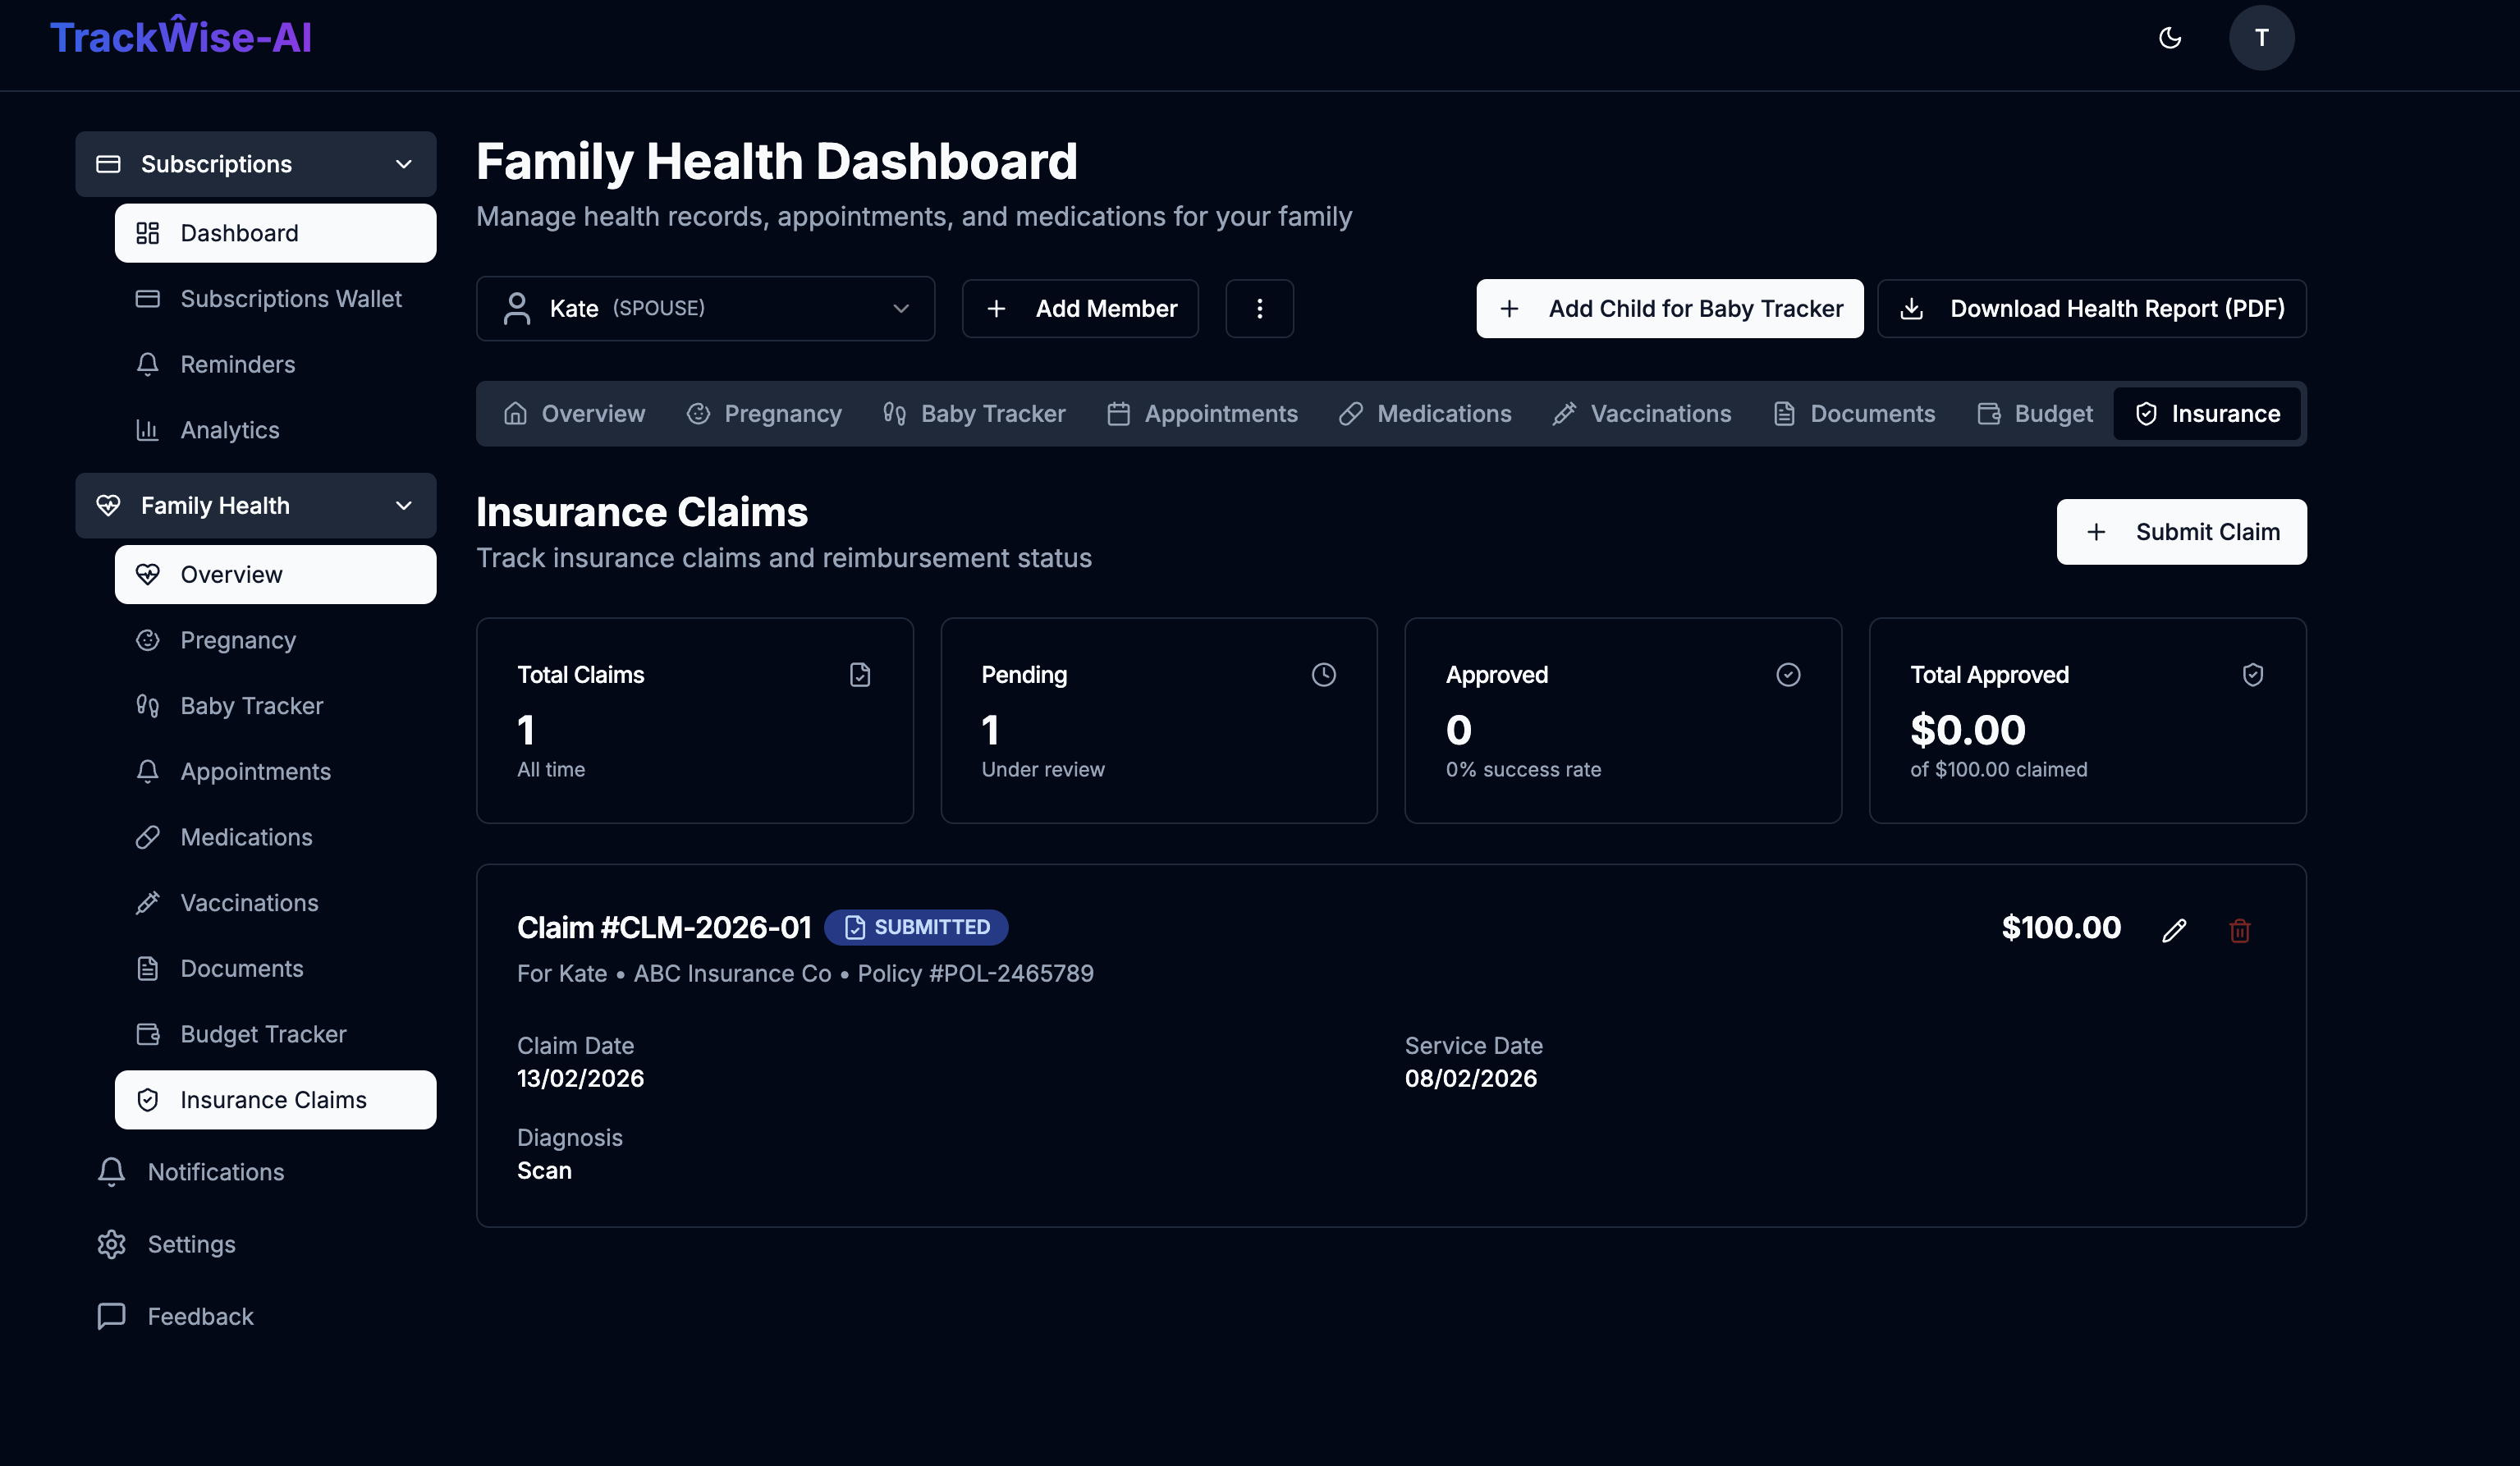Select the Baby Tracker sidebar icon

(148, 705)
